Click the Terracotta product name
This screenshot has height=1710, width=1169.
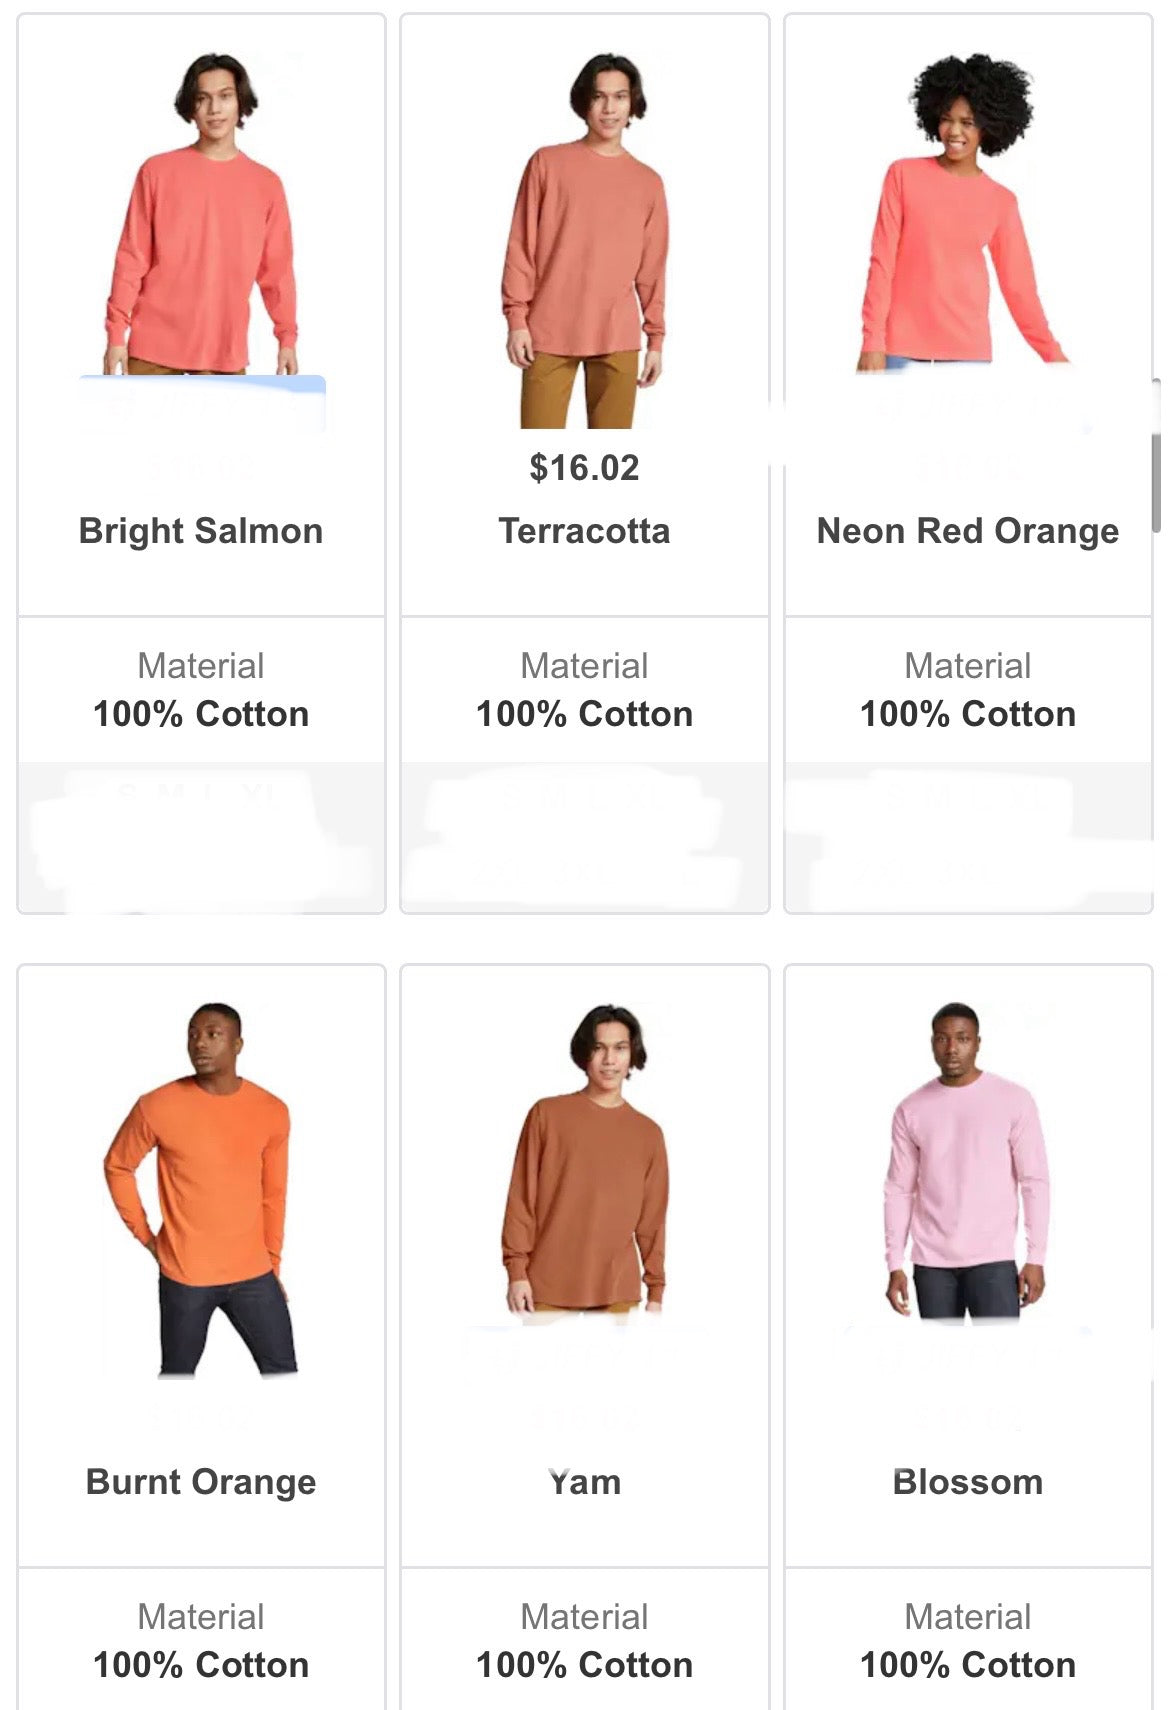coord(584,531)
